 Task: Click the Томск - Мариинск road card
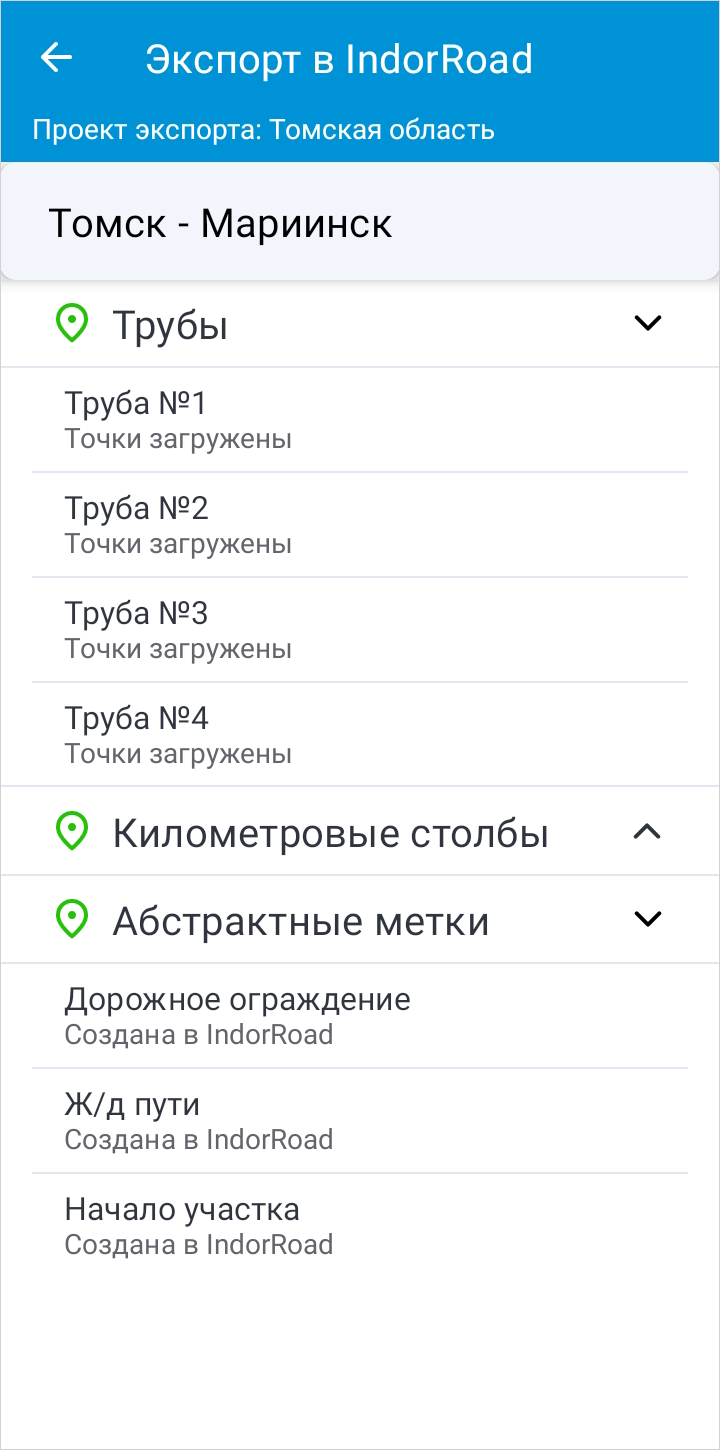pos(360,223)
